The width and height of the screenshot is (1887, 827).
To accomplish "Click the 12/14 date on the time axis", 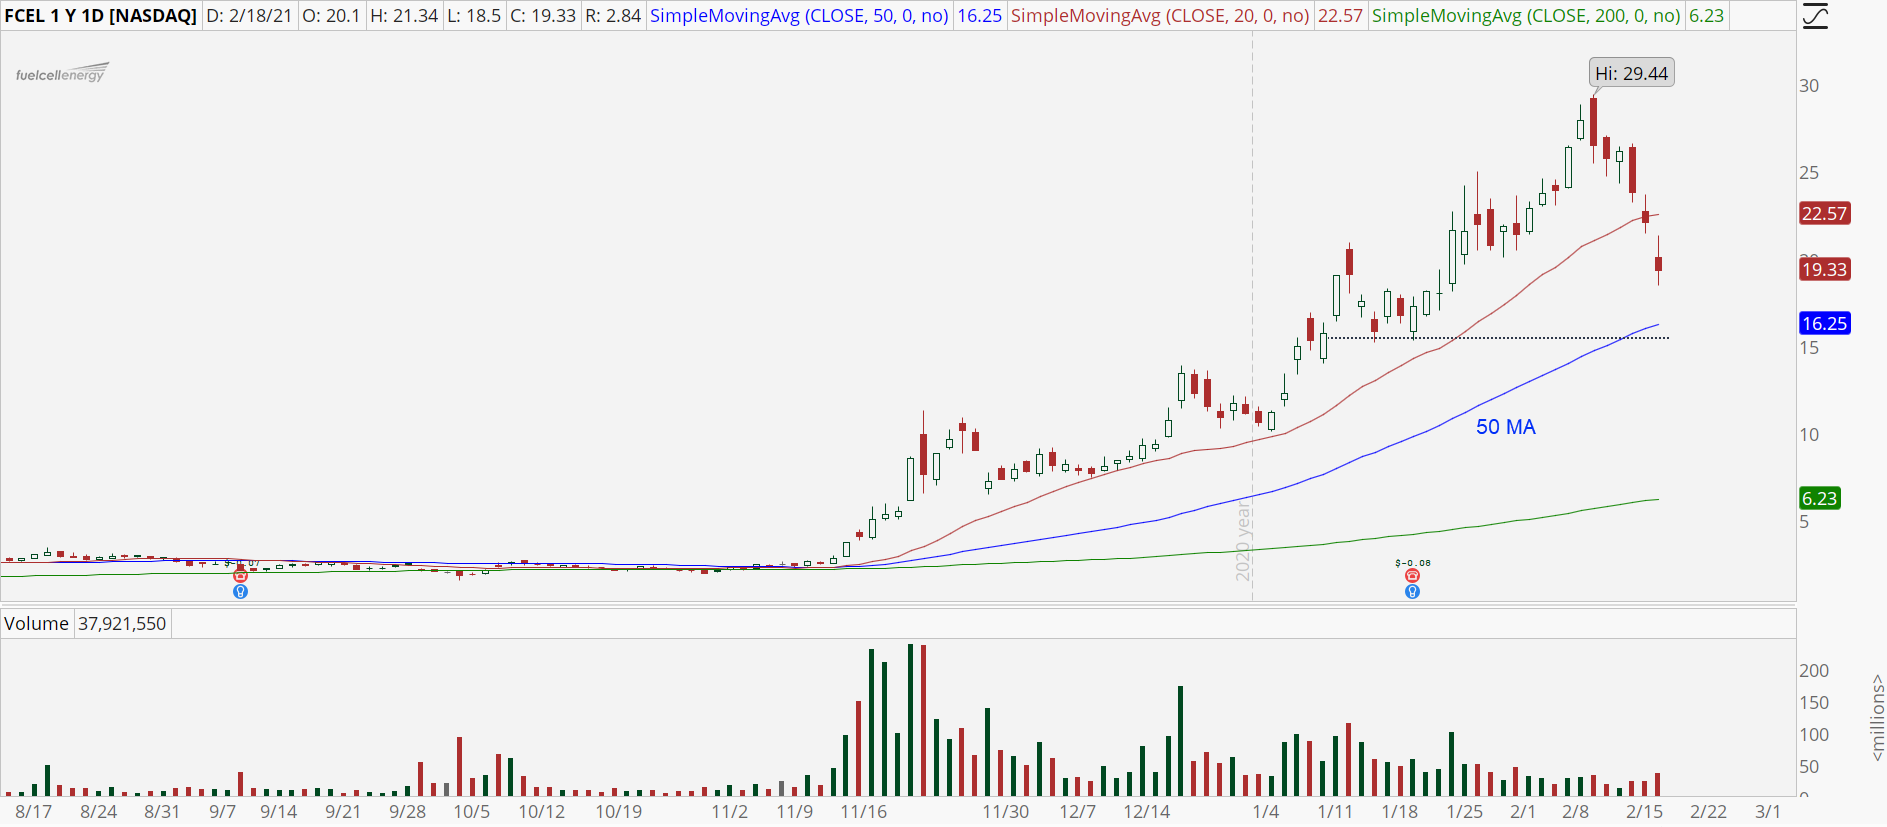I will click(x=1147, y=812).
